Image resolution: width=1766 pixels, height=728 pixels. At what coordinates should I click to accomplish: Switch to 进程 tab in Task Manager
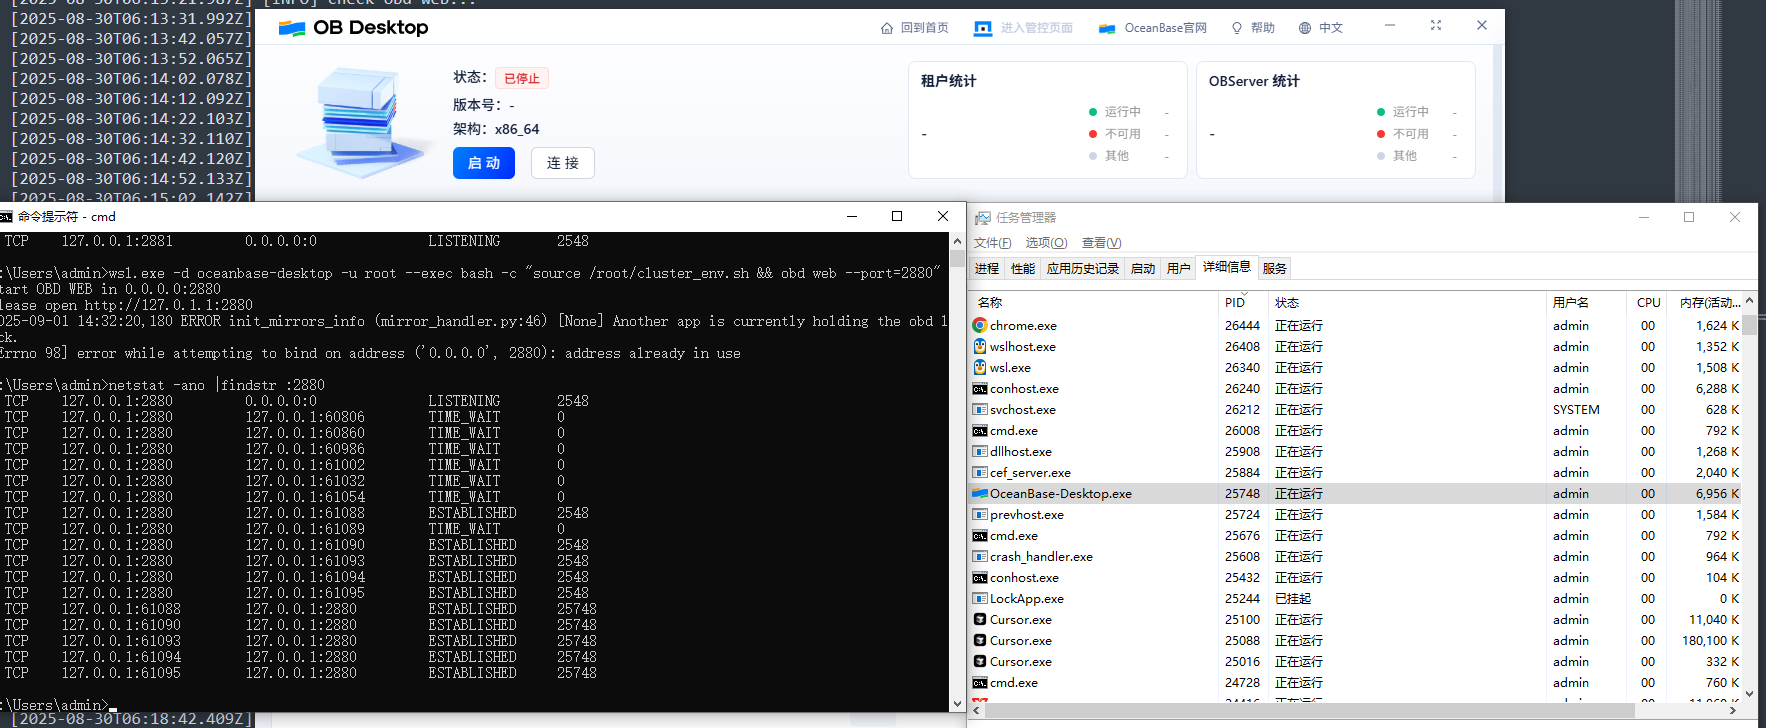click(x=987, y=268)
